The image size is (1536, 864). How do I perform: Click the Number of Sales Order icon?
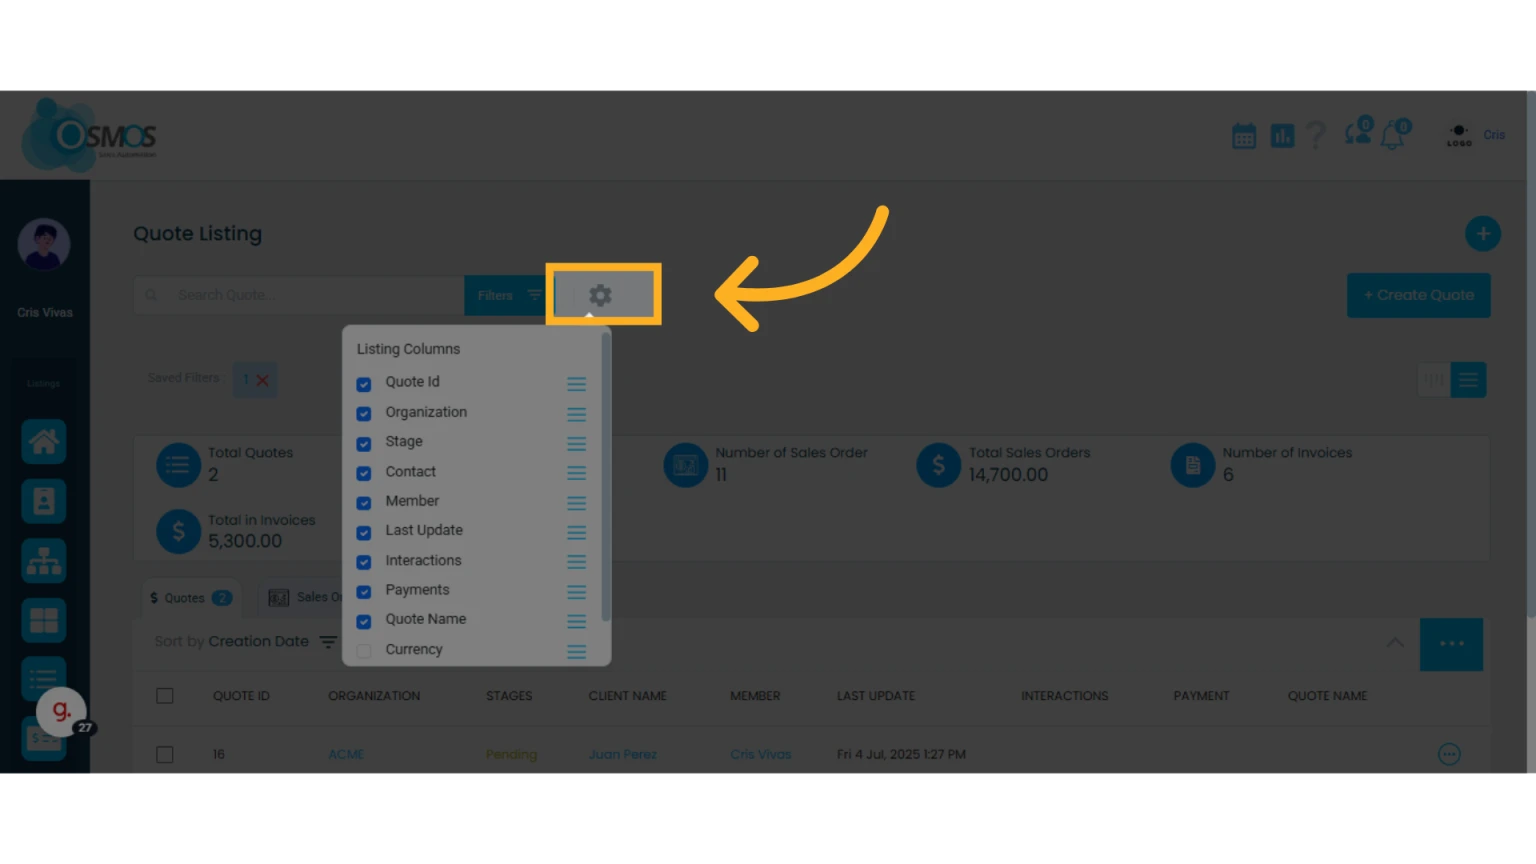pos(686,465)
